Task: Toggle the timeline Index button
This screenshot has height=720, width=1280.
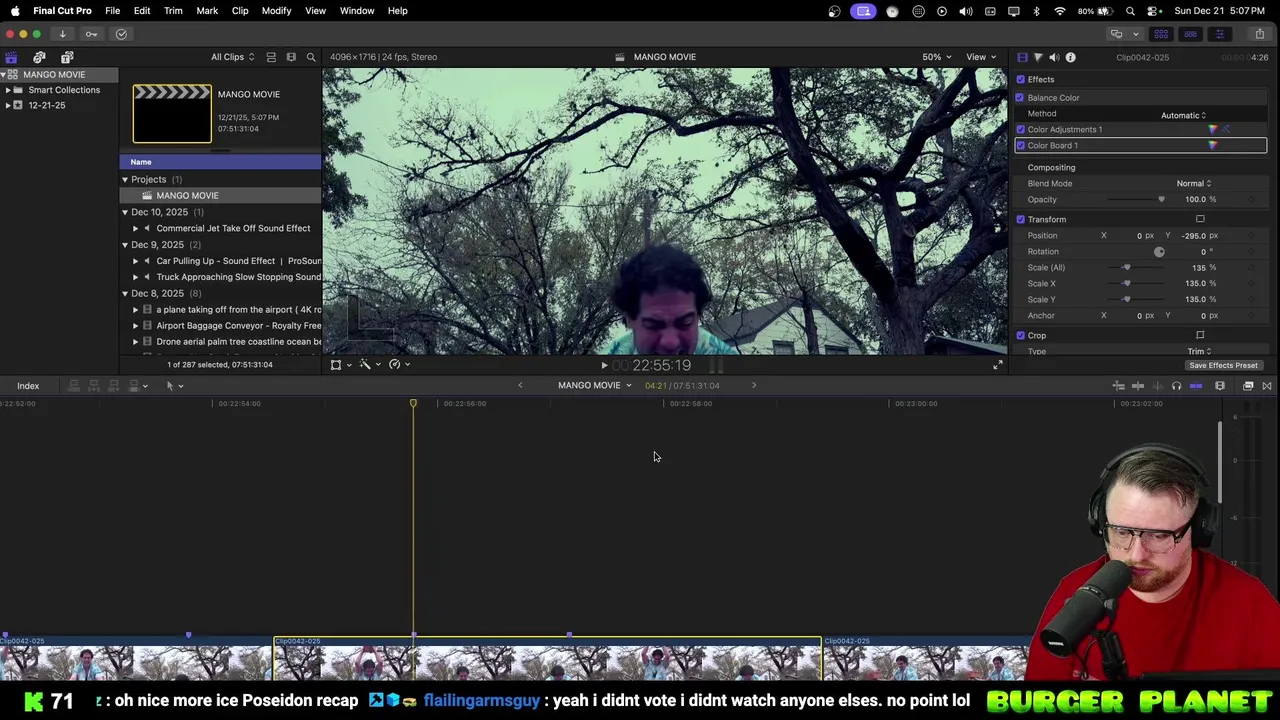Action: [x=28, y=386]
